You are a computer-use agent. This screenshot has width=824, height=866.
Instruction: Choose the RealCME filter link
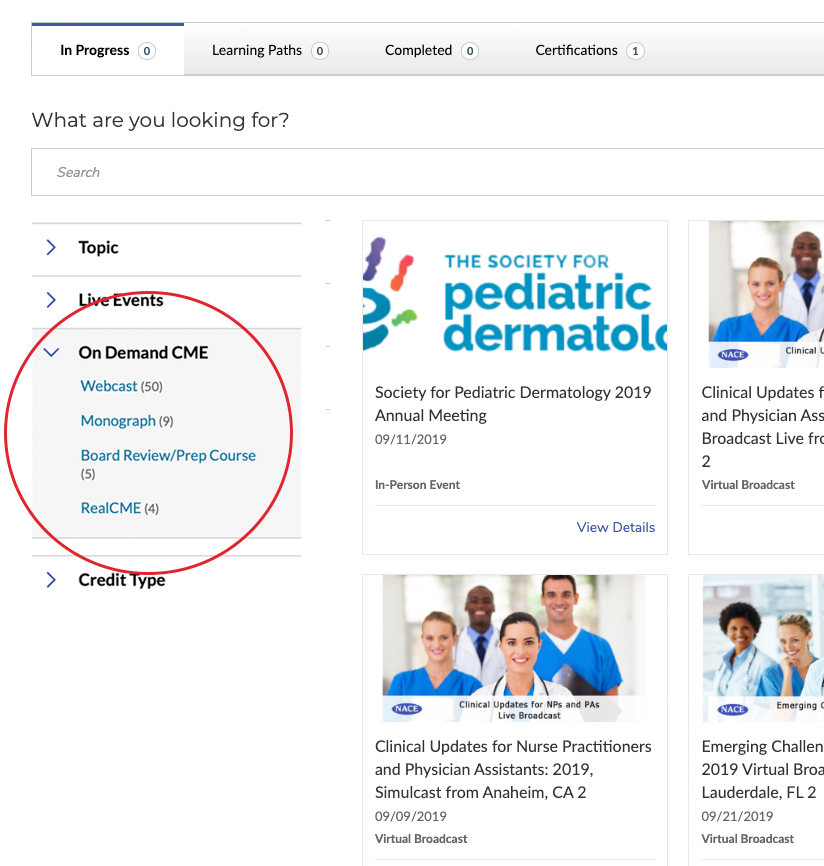coord(111,508)
